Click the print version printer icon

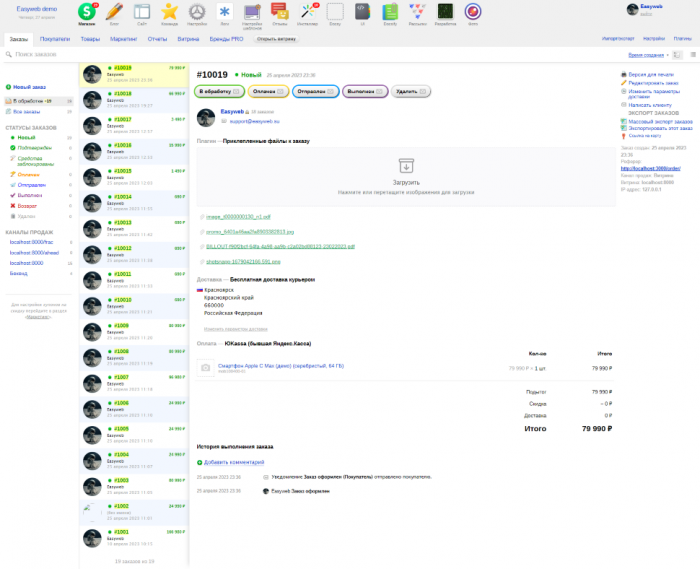pyautogui.click(x=623, y=75)
